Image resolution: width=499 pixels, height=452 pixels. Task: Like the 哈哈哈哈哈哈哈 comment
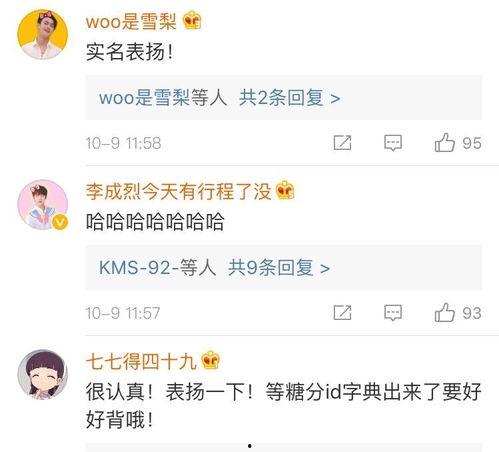coord(445,313)
